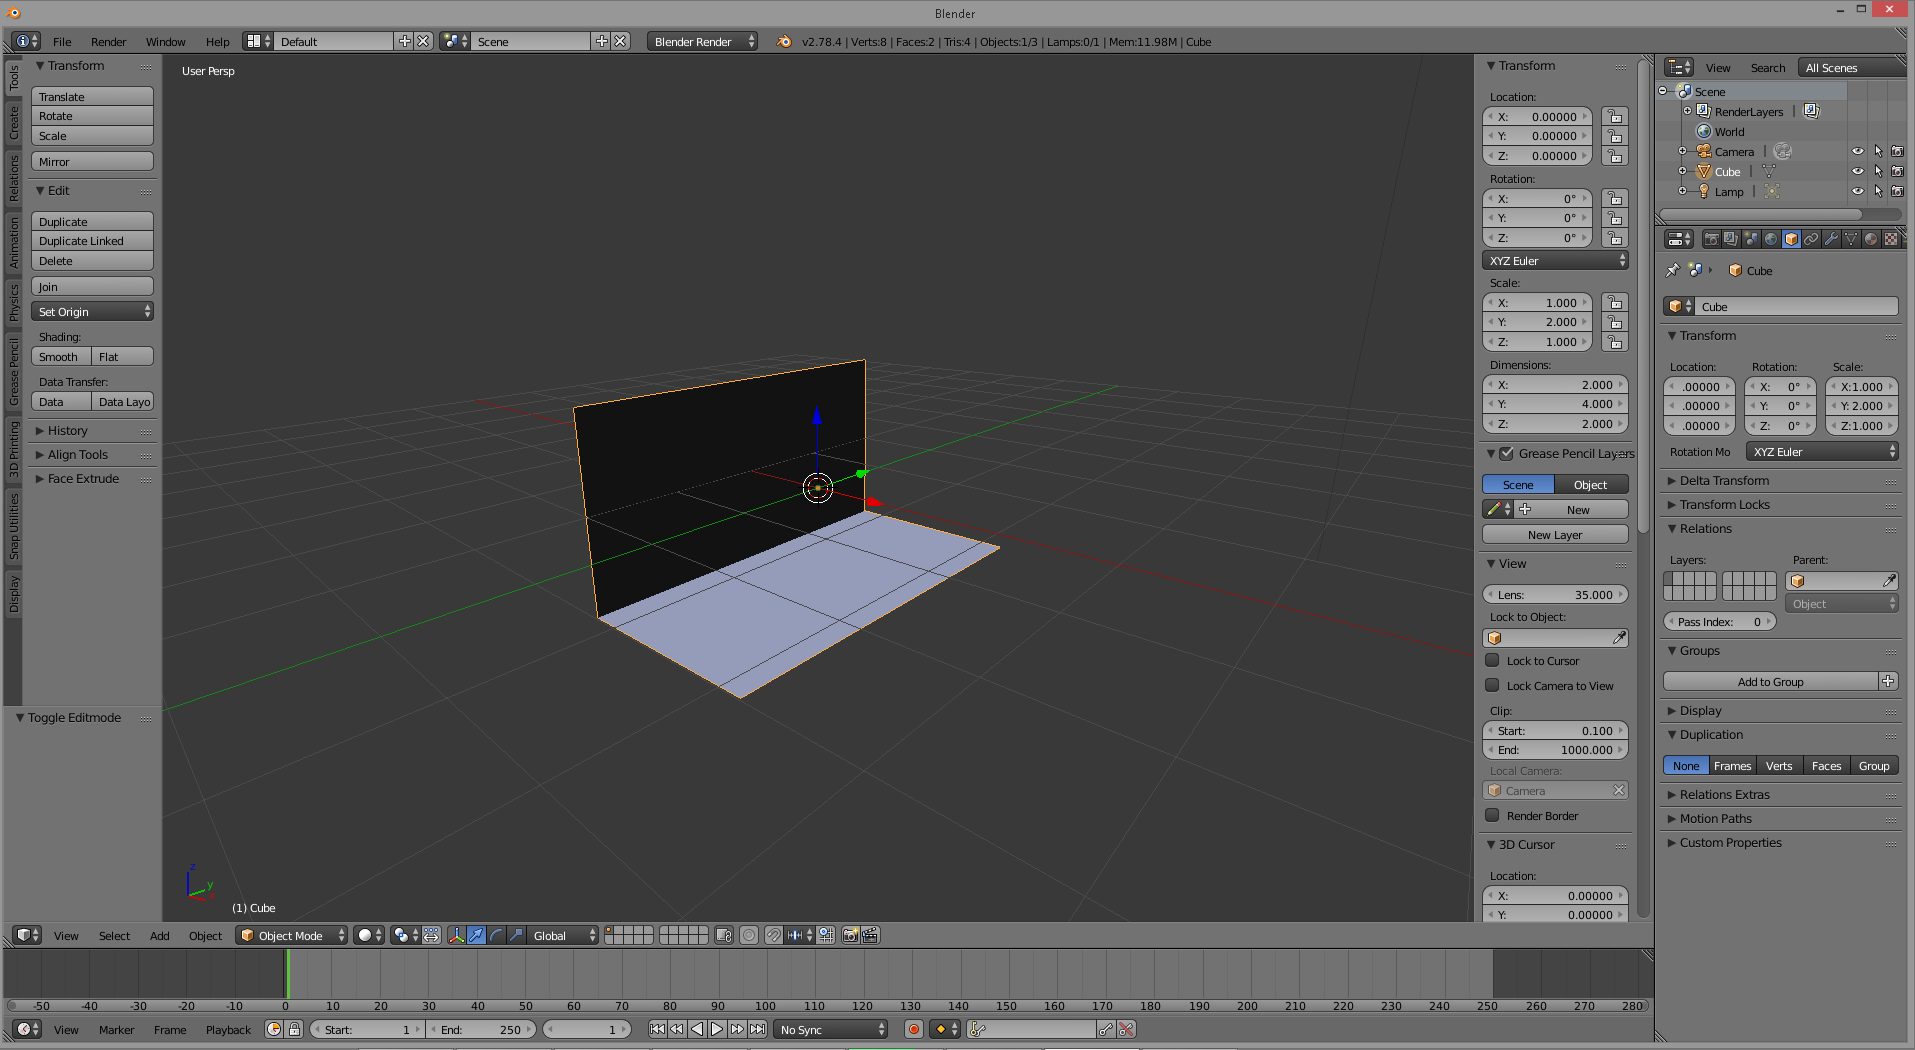Lock the Location X value
This screenshot has width=1915, height=1050.
click(1615, 117)
